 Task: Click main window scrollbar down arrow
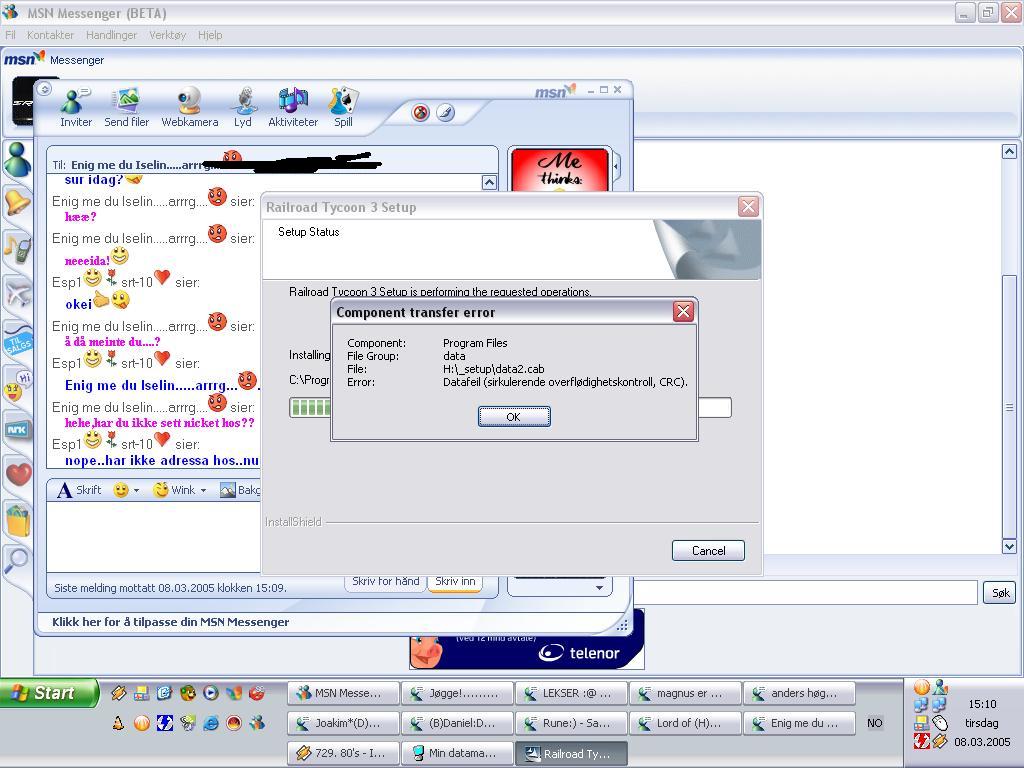(x=1009, y=546)
